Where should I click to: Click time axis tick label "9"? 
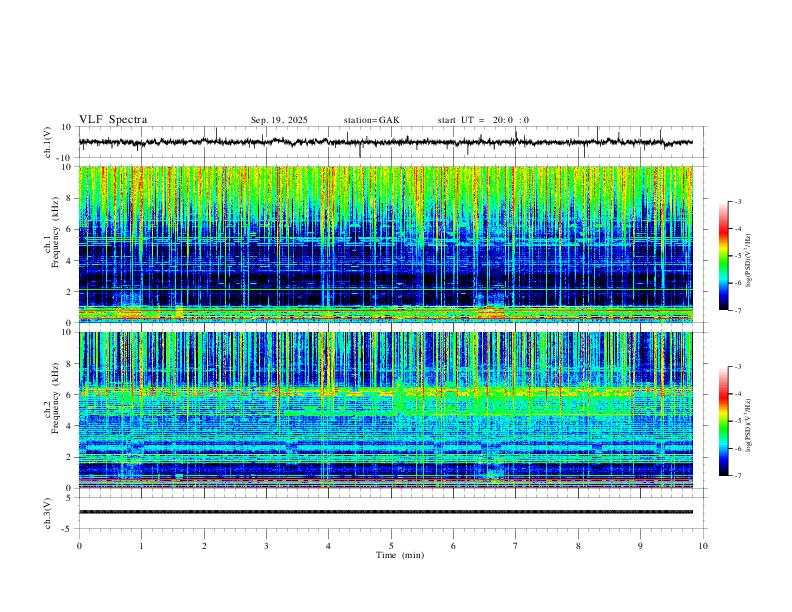(640, 546)
